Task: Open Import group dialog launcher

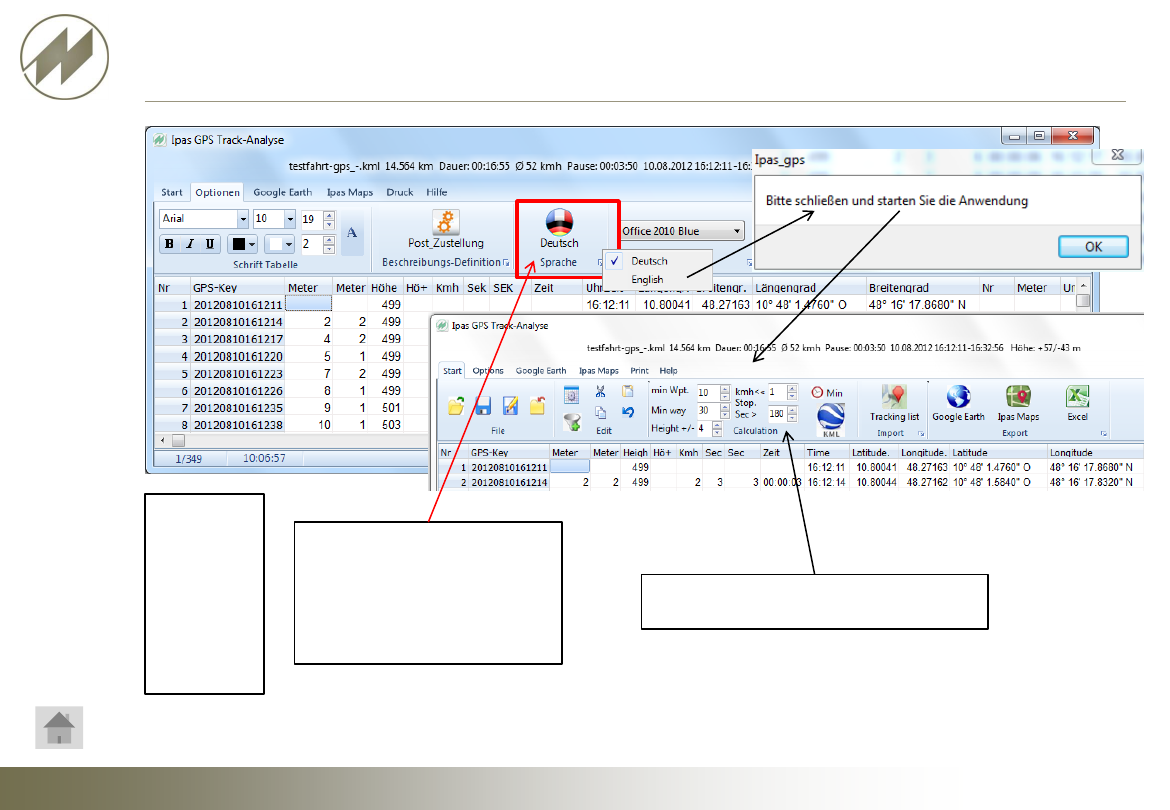Action: 921,433
